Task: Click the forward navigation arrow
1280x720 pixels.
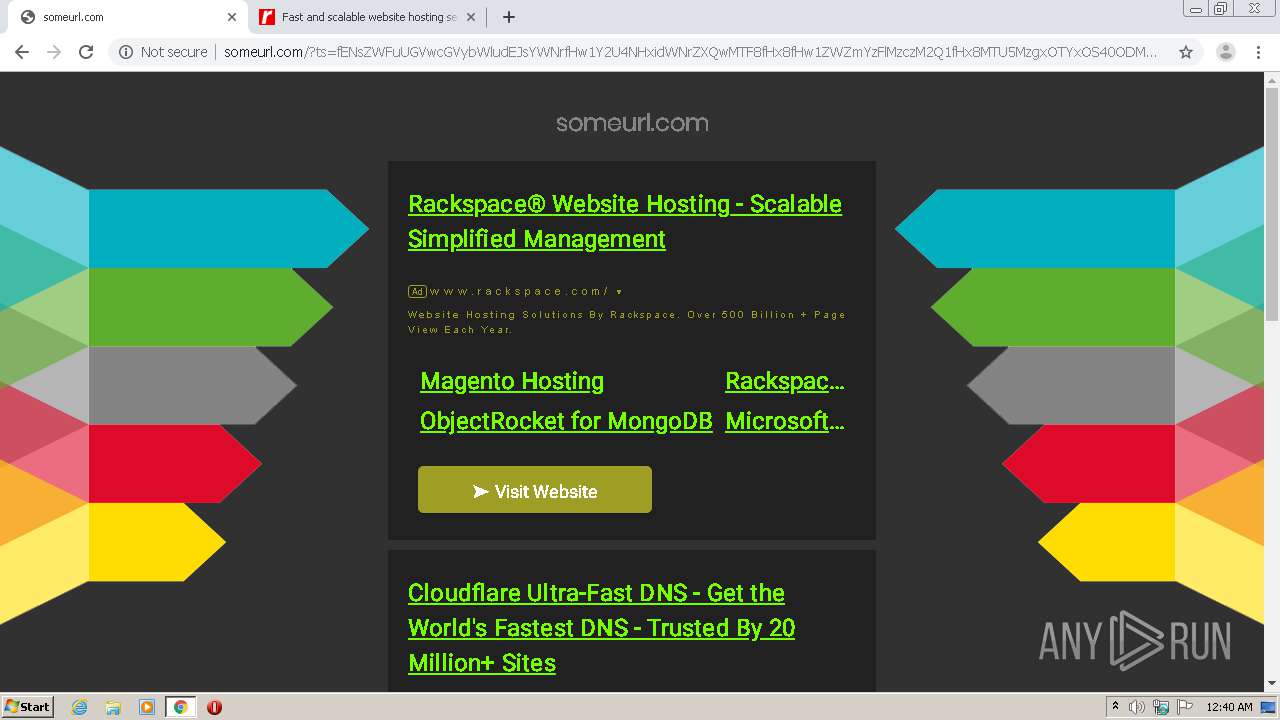Action: [x=54, y=52]
